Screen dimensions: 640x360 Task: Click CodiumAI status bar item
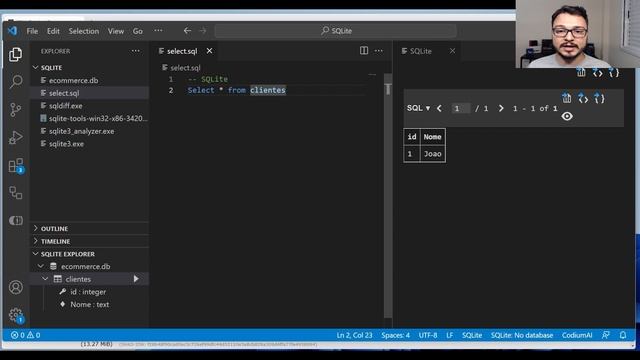coord(577,335)
